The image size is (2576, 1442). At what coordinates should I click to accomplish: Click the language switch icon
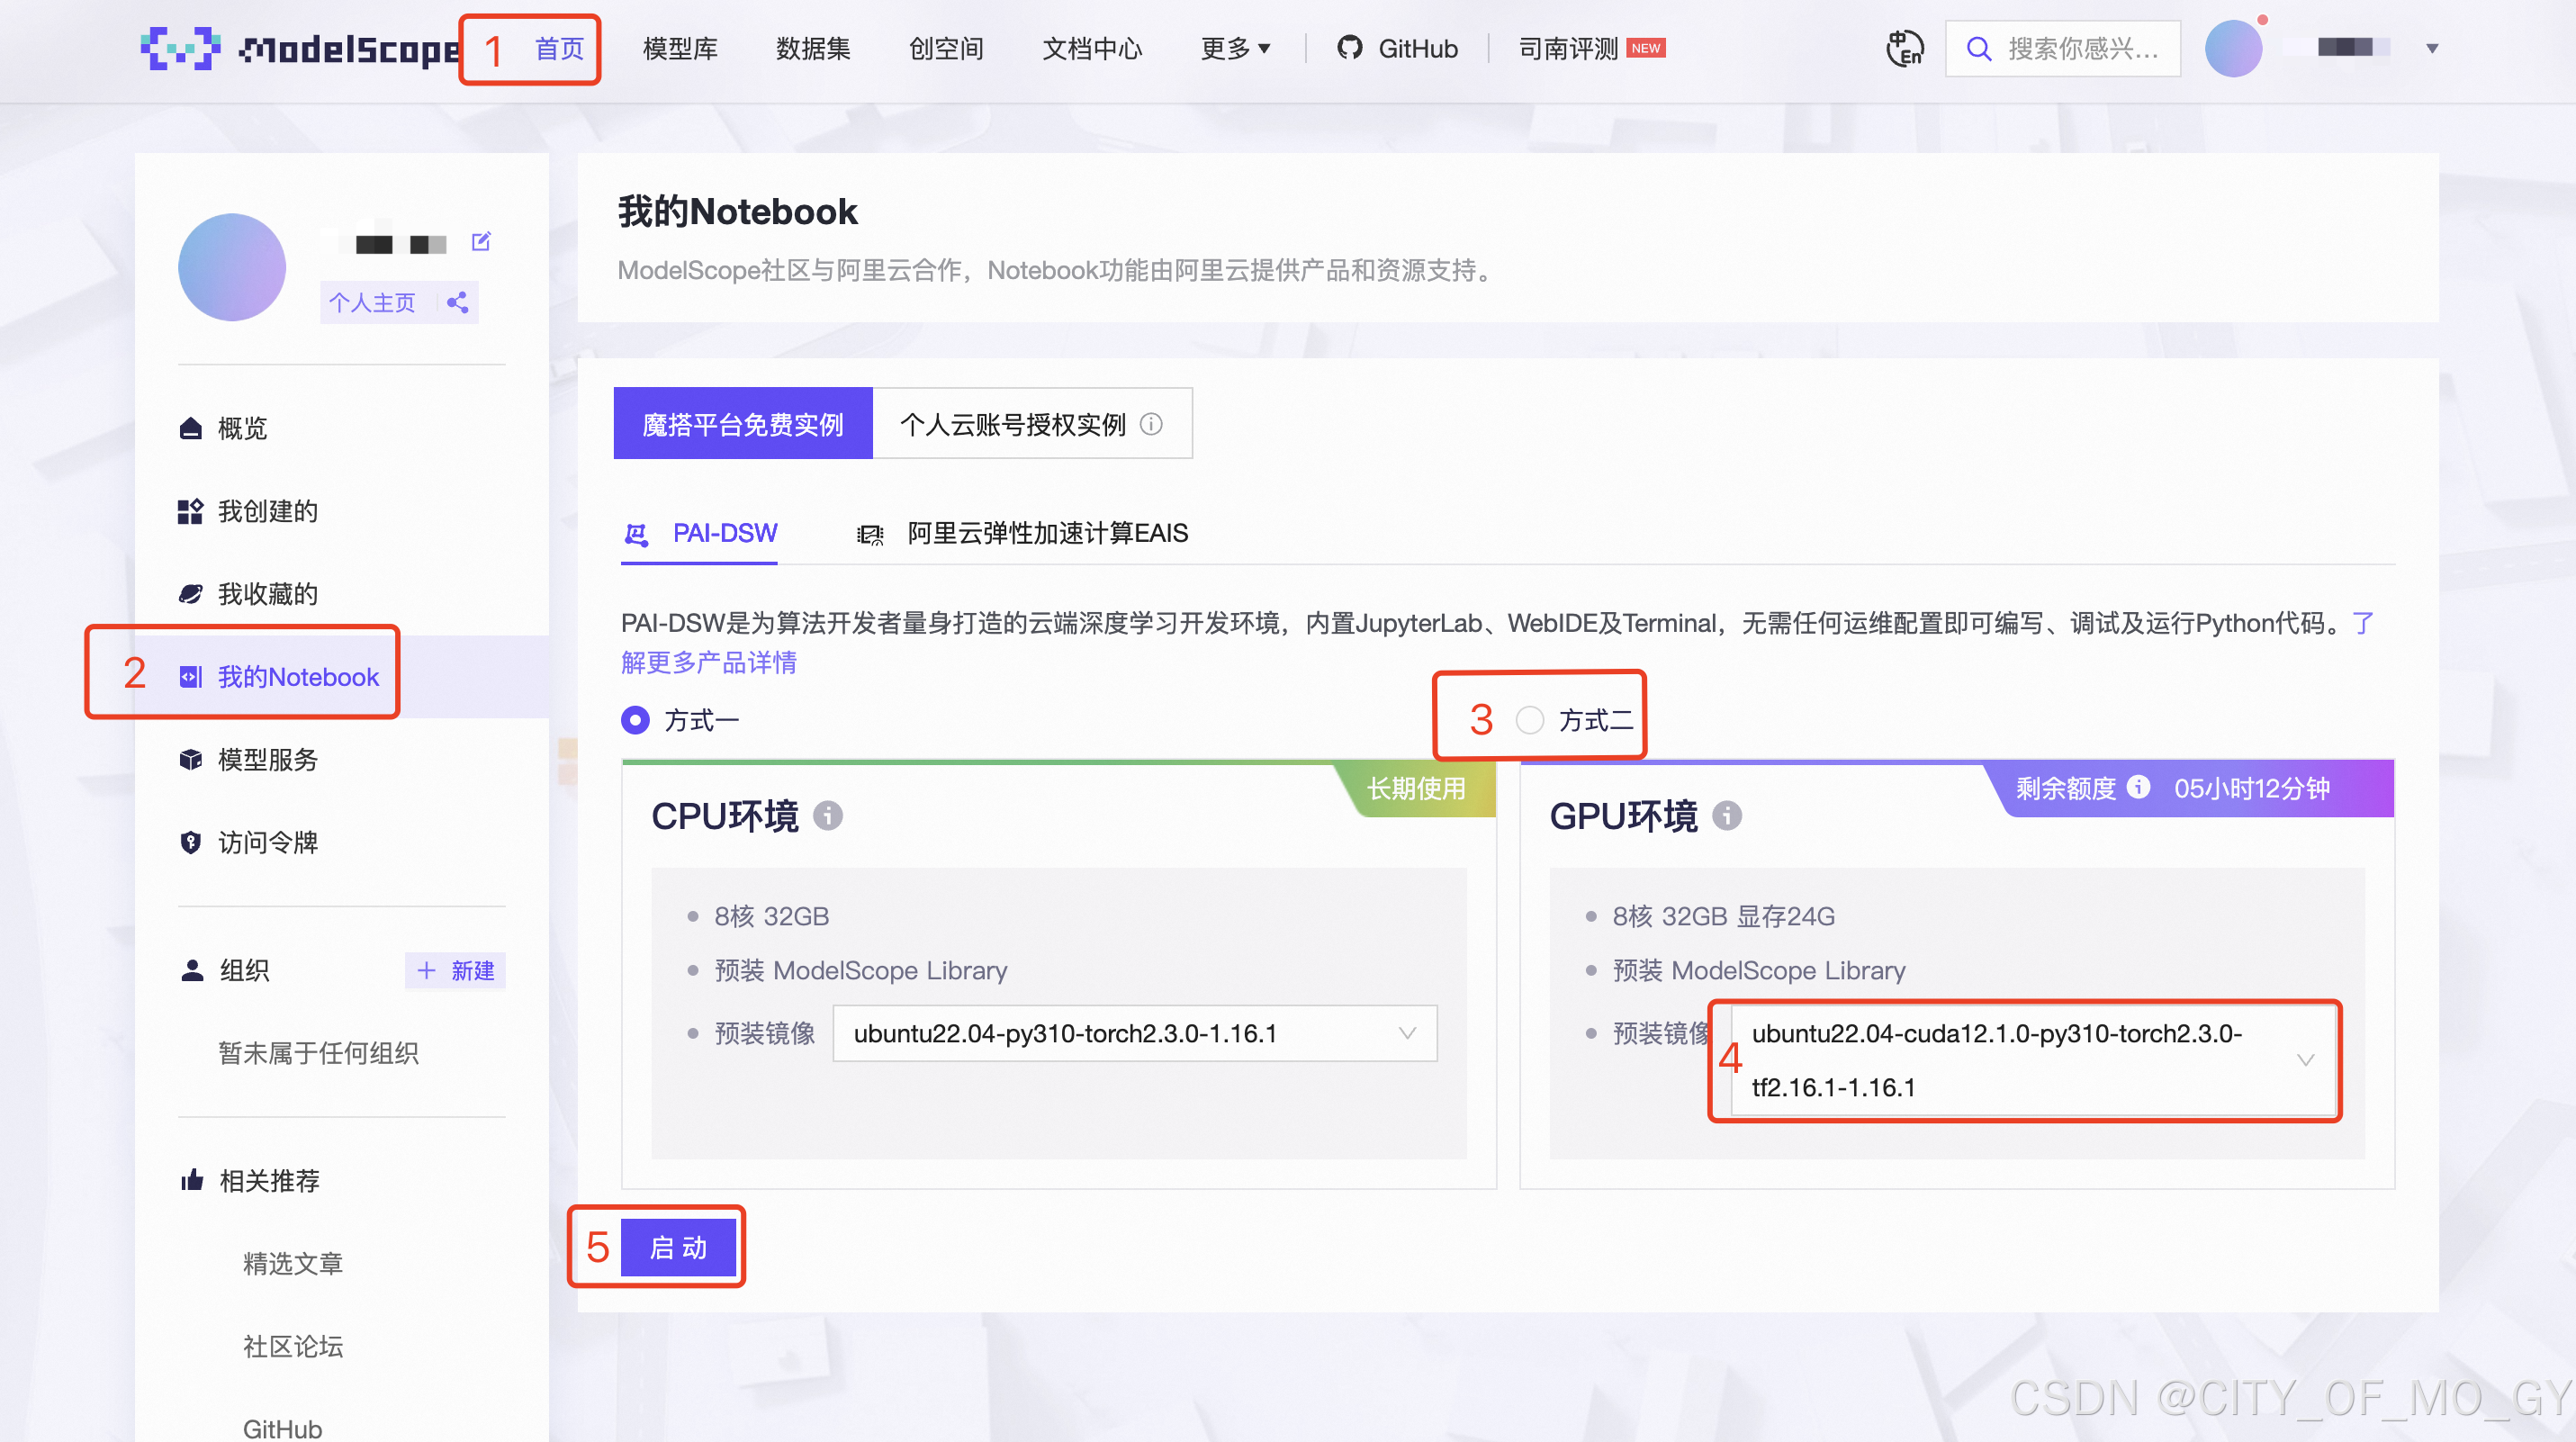click(1904, 48)
